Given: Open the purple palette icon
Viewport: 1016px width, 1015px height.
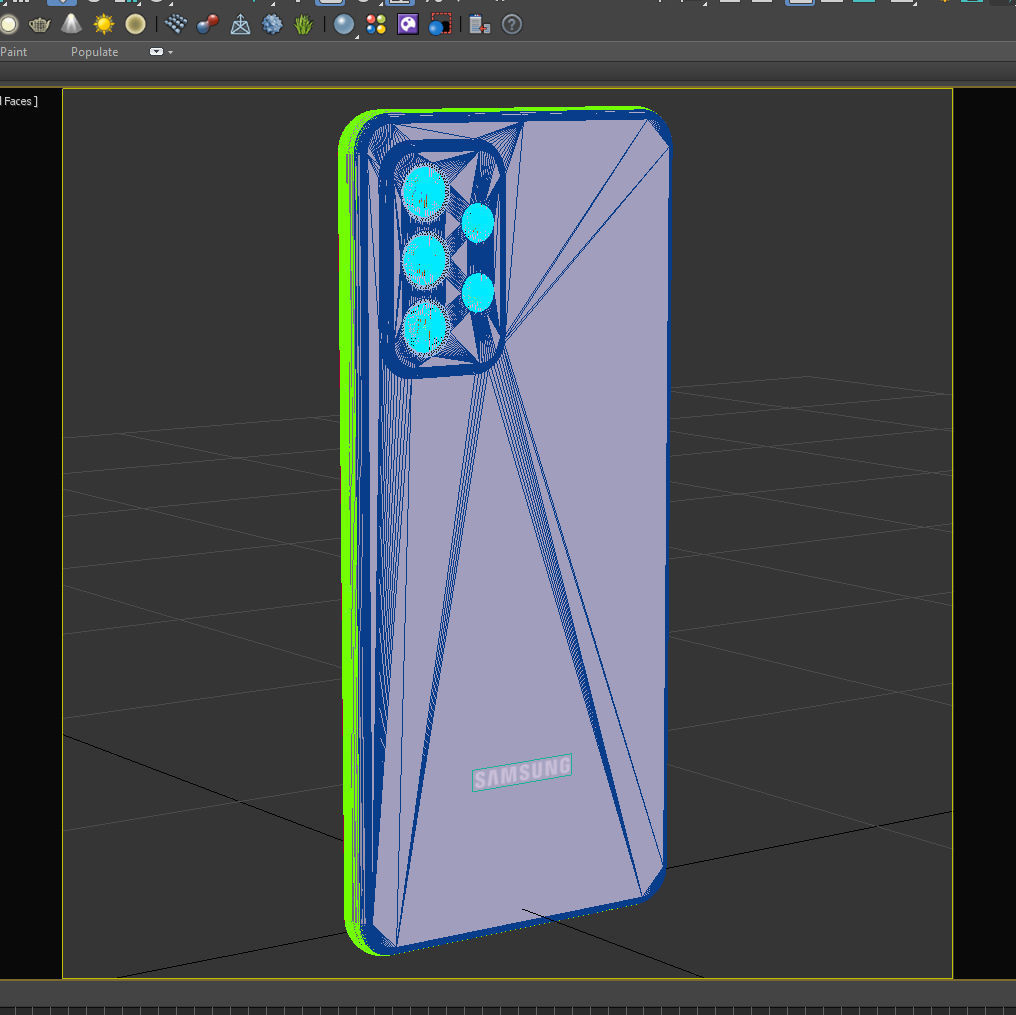Looking at the screenshot, I should pos(408,25).
